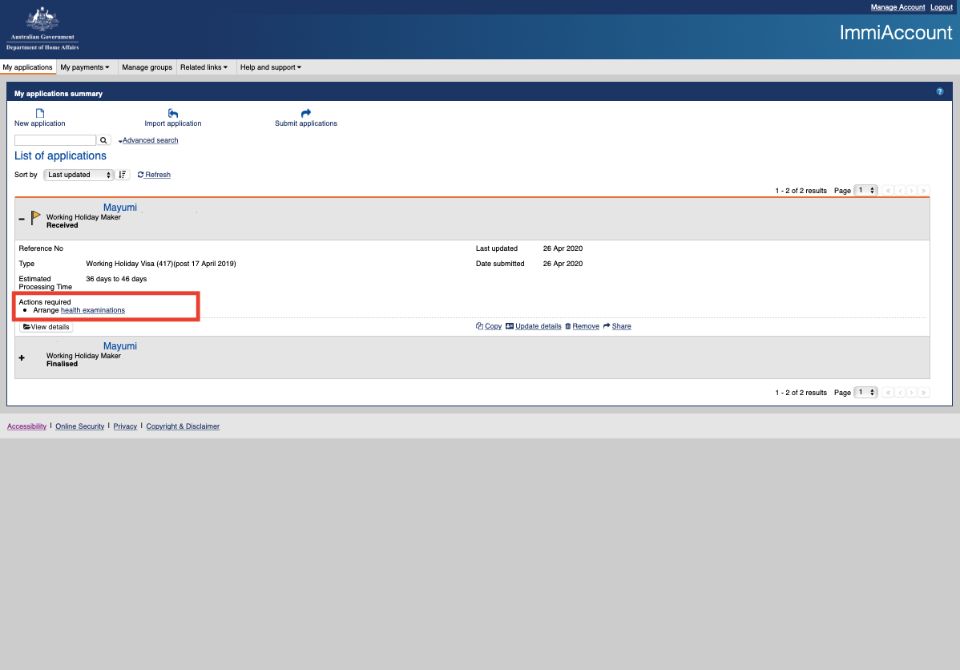Click the magnifier search button
Viewport: 960px width, 670px height.
click(x=103, y=140)
